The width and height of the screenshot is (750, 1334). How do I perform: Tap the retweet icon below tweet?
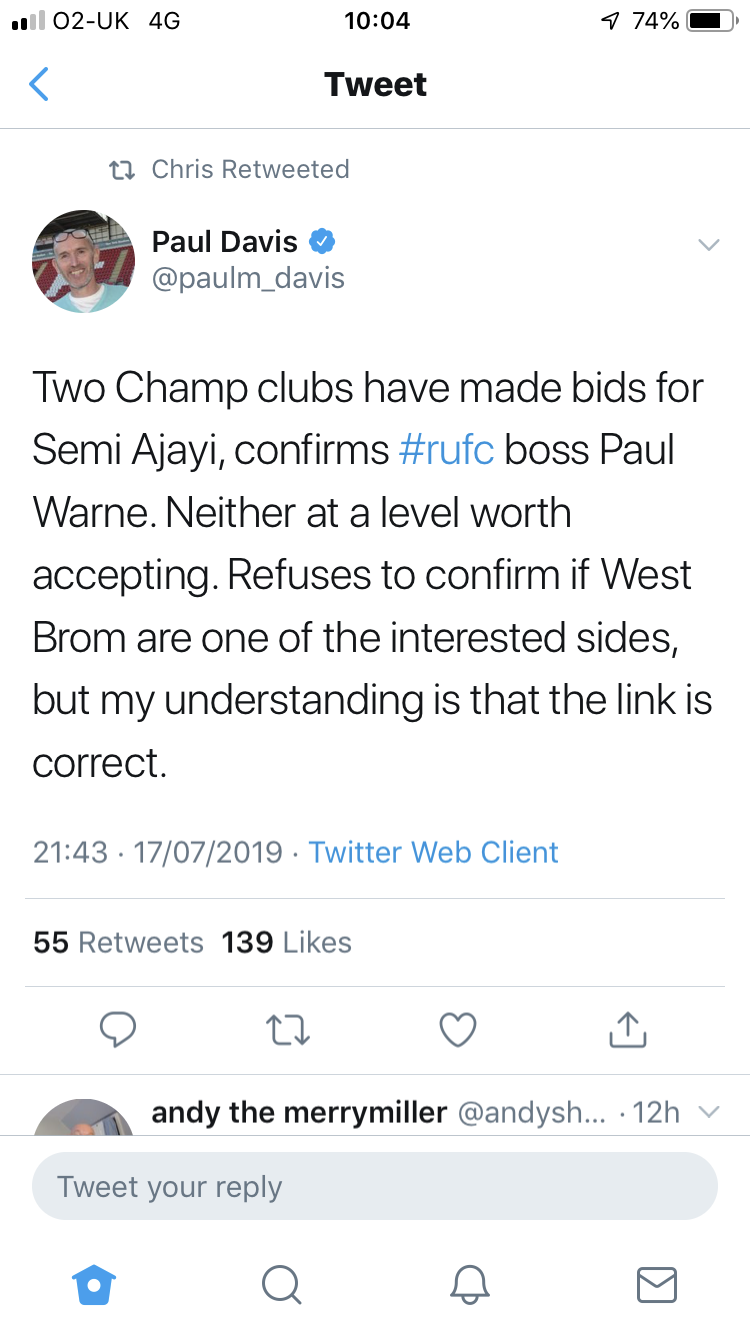(x=289, y=1029)
